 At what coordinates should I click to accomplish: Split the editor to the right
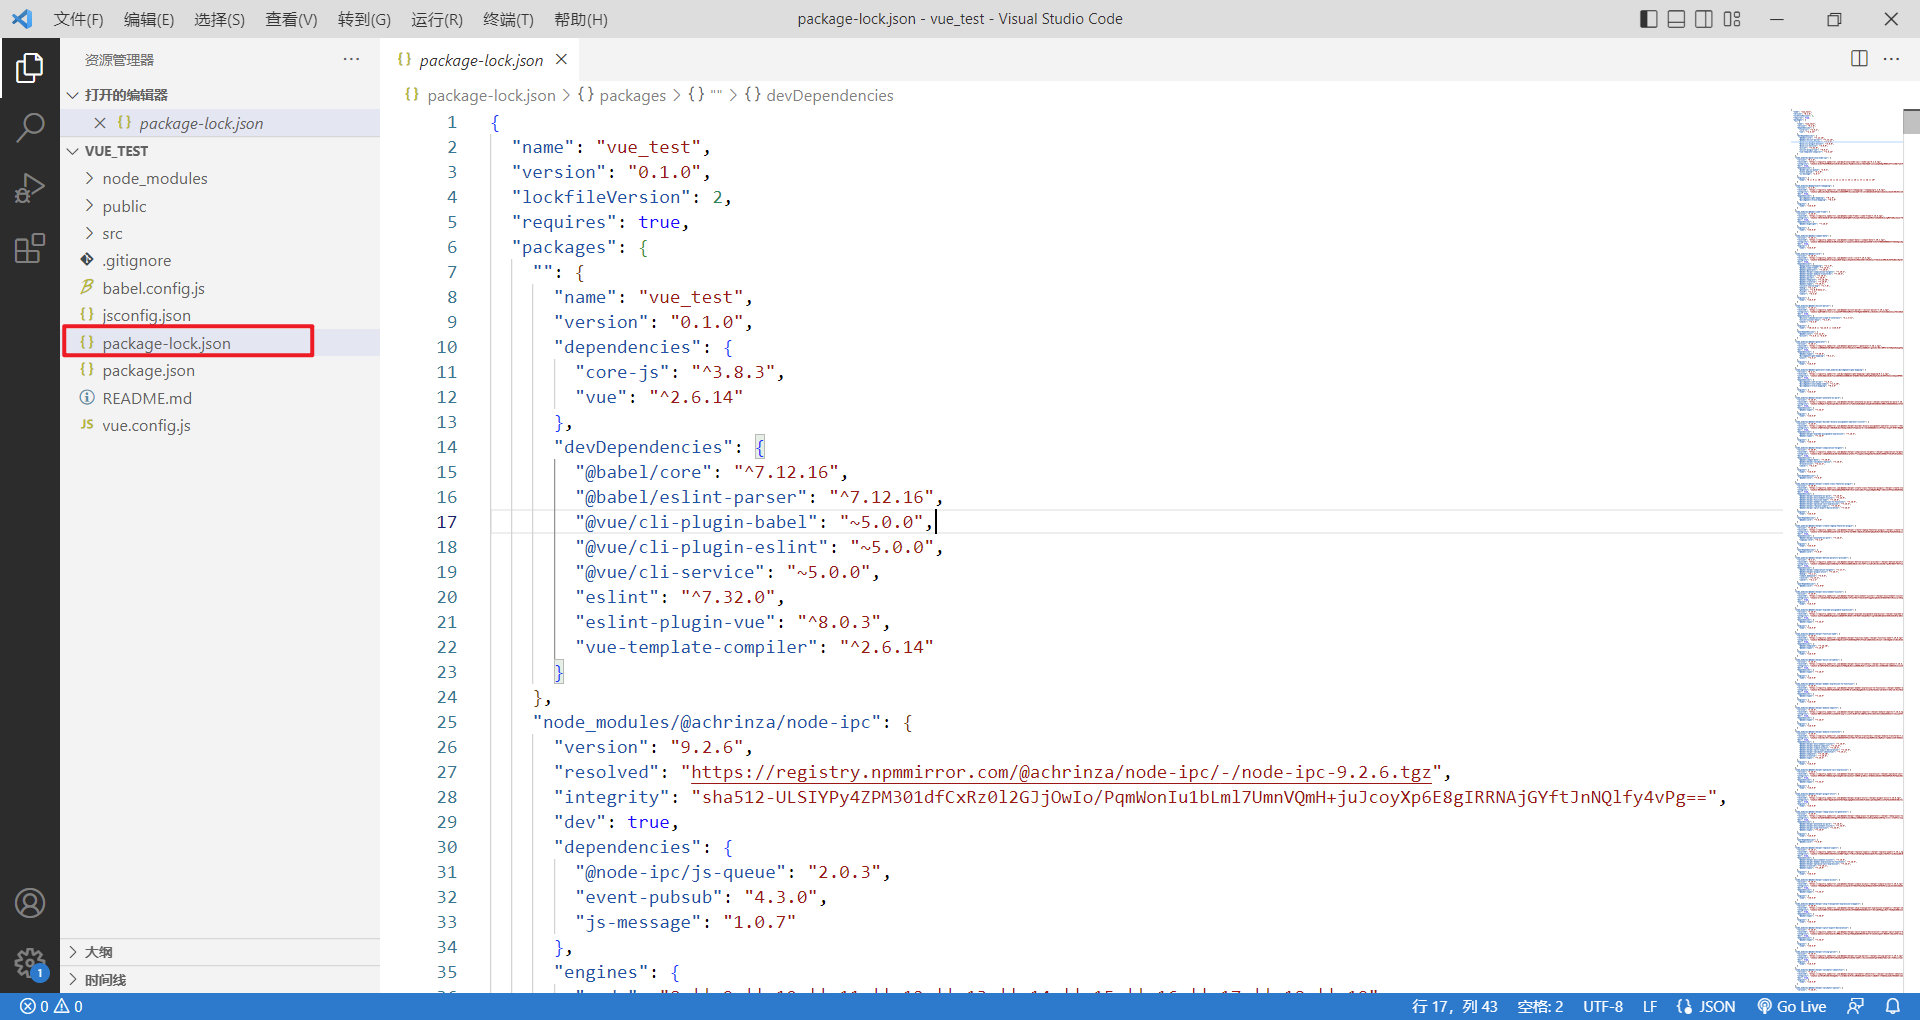pyautogui.click(x=1859, y=59)
